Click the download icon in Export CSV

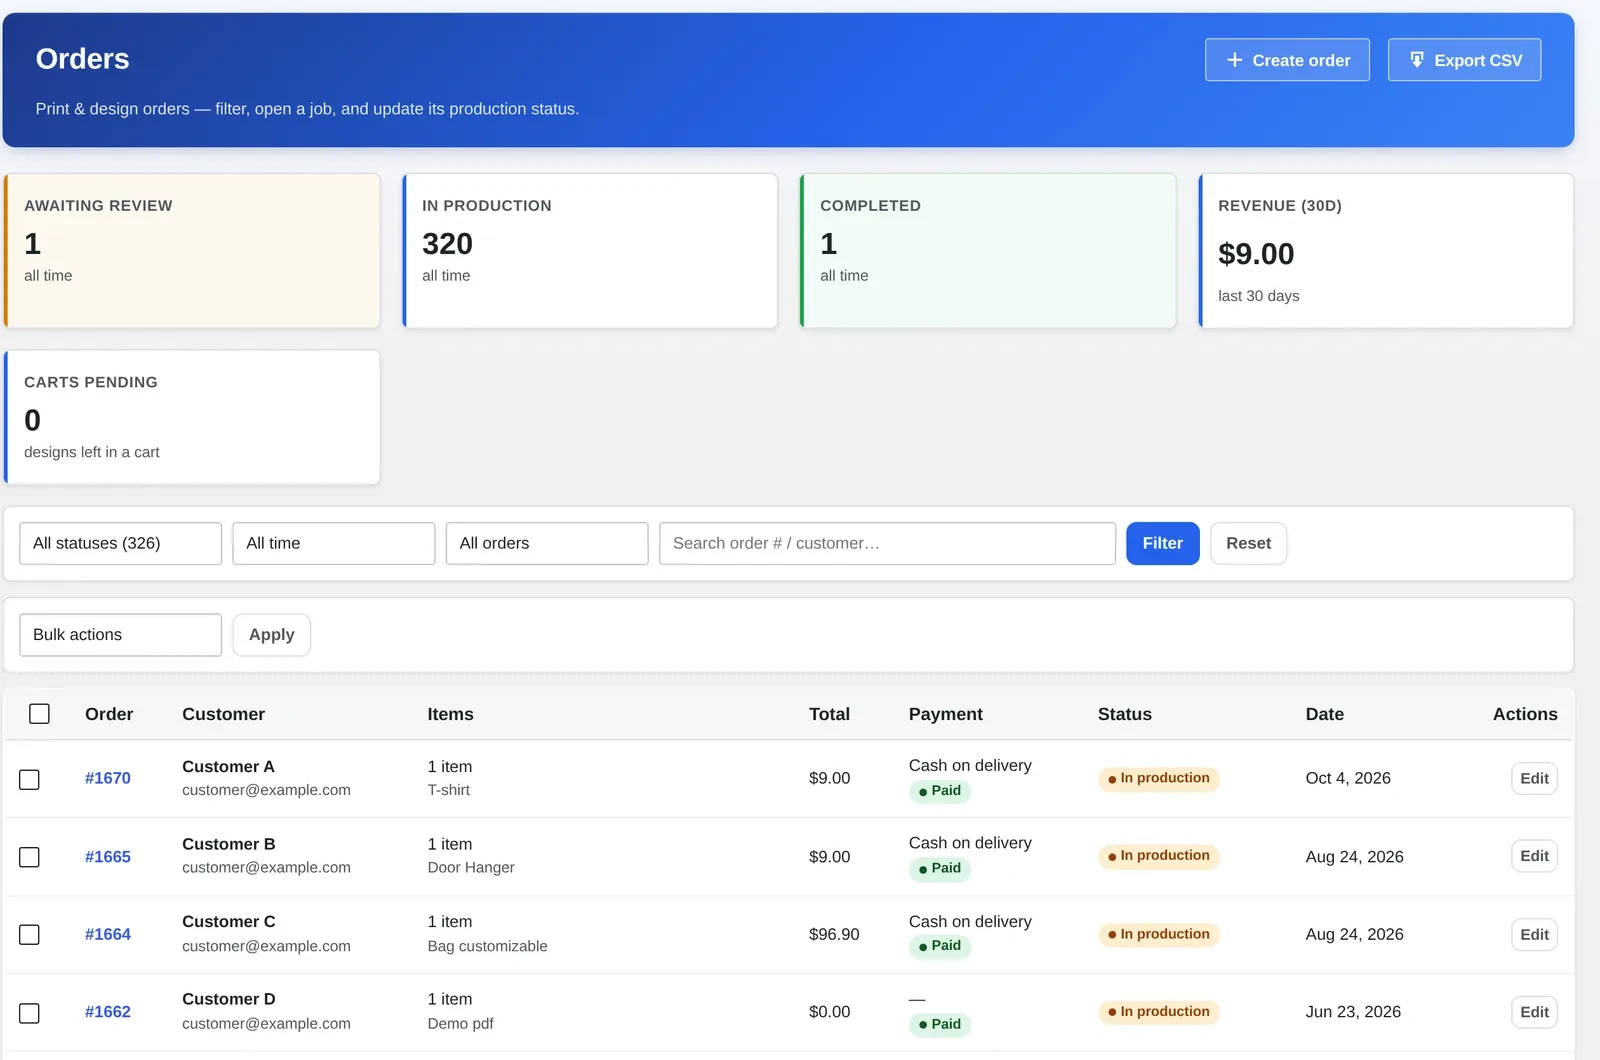(1416, 60)
